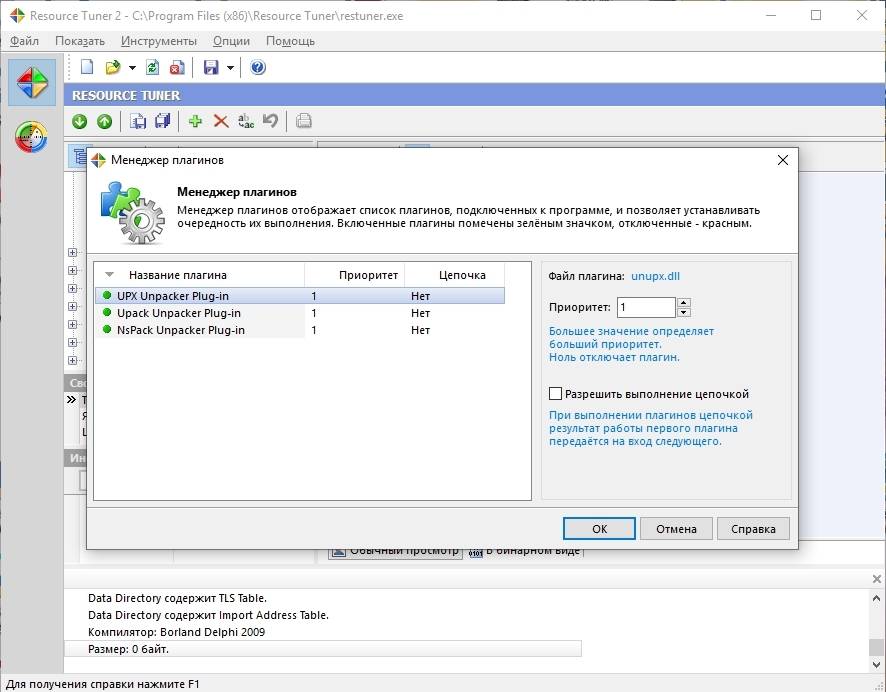
Task: Click the green status dot of UPX Unpacker
Action: 107,295
